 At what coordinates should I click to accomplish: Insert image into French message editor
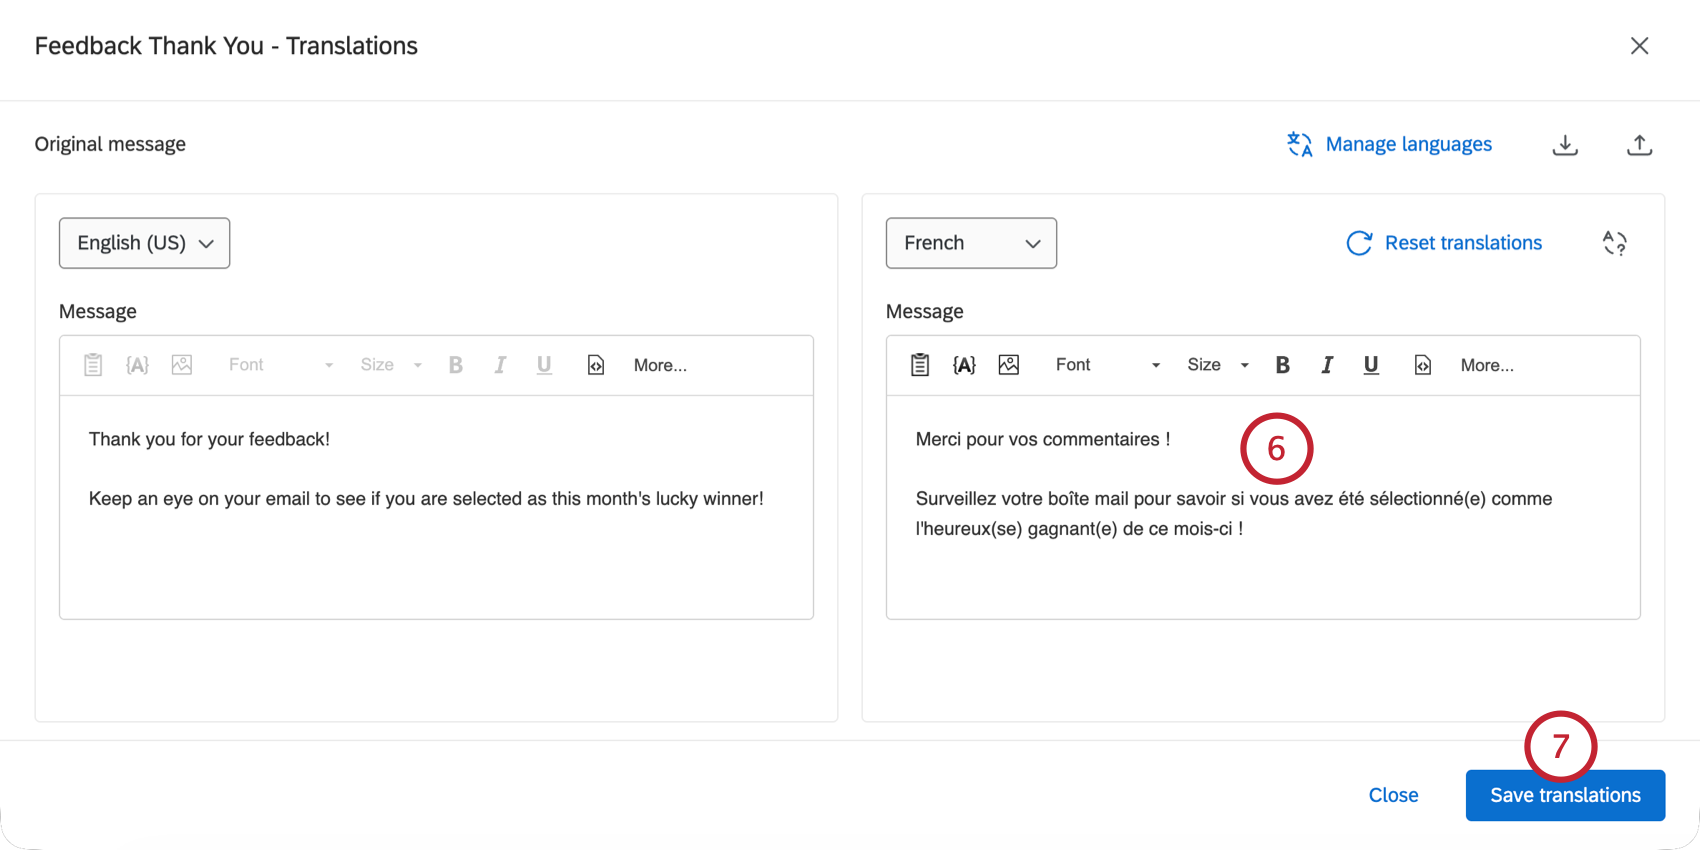click(1008, 365)
